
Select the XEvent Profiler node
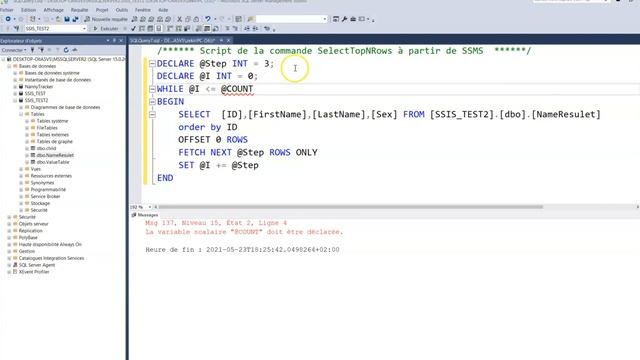click(x=34, y=272)
